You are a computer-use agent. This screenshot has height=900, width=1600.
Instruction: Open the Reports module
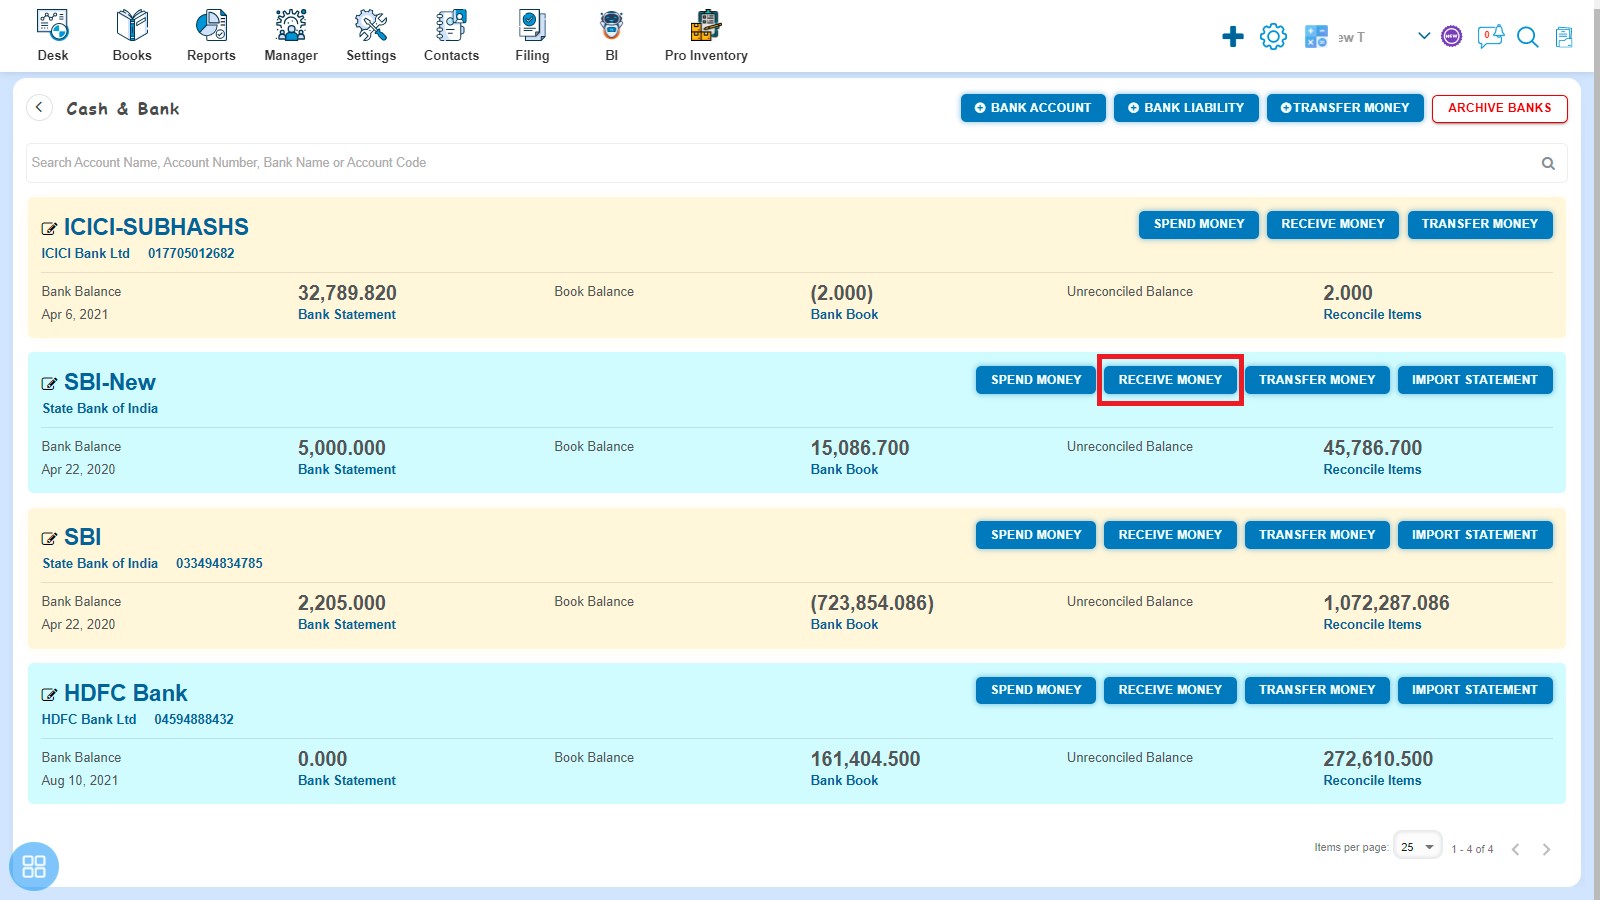click(211, 35)
